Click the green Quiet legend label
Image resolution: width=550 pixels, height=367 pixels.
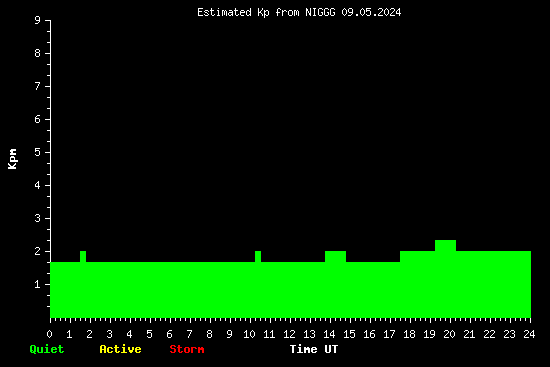tap(47, 349)
